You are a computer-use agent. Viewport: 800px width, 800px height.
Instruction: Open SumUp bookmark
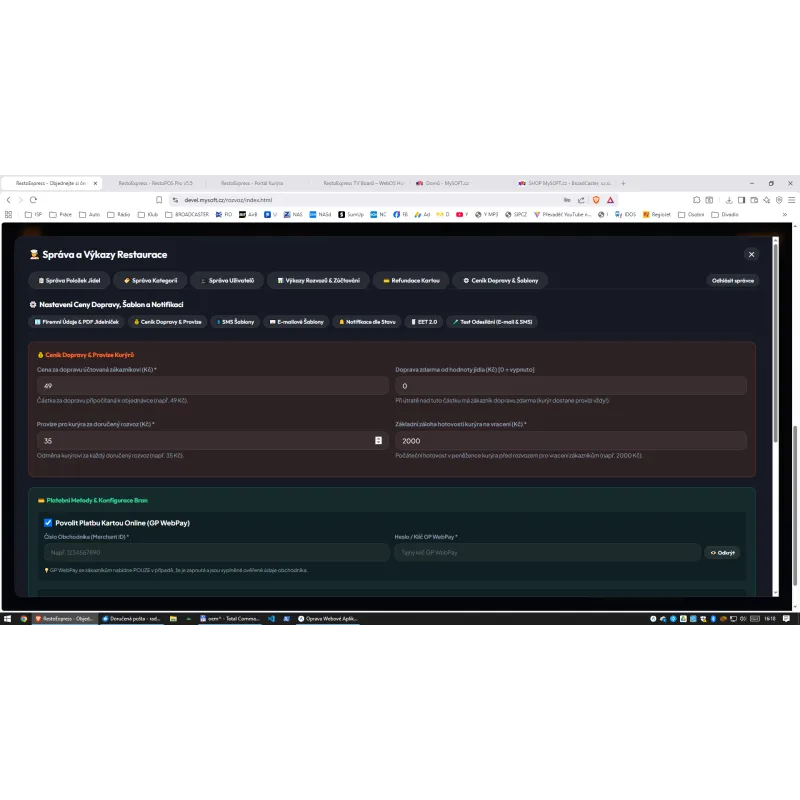tap(351, 214)
